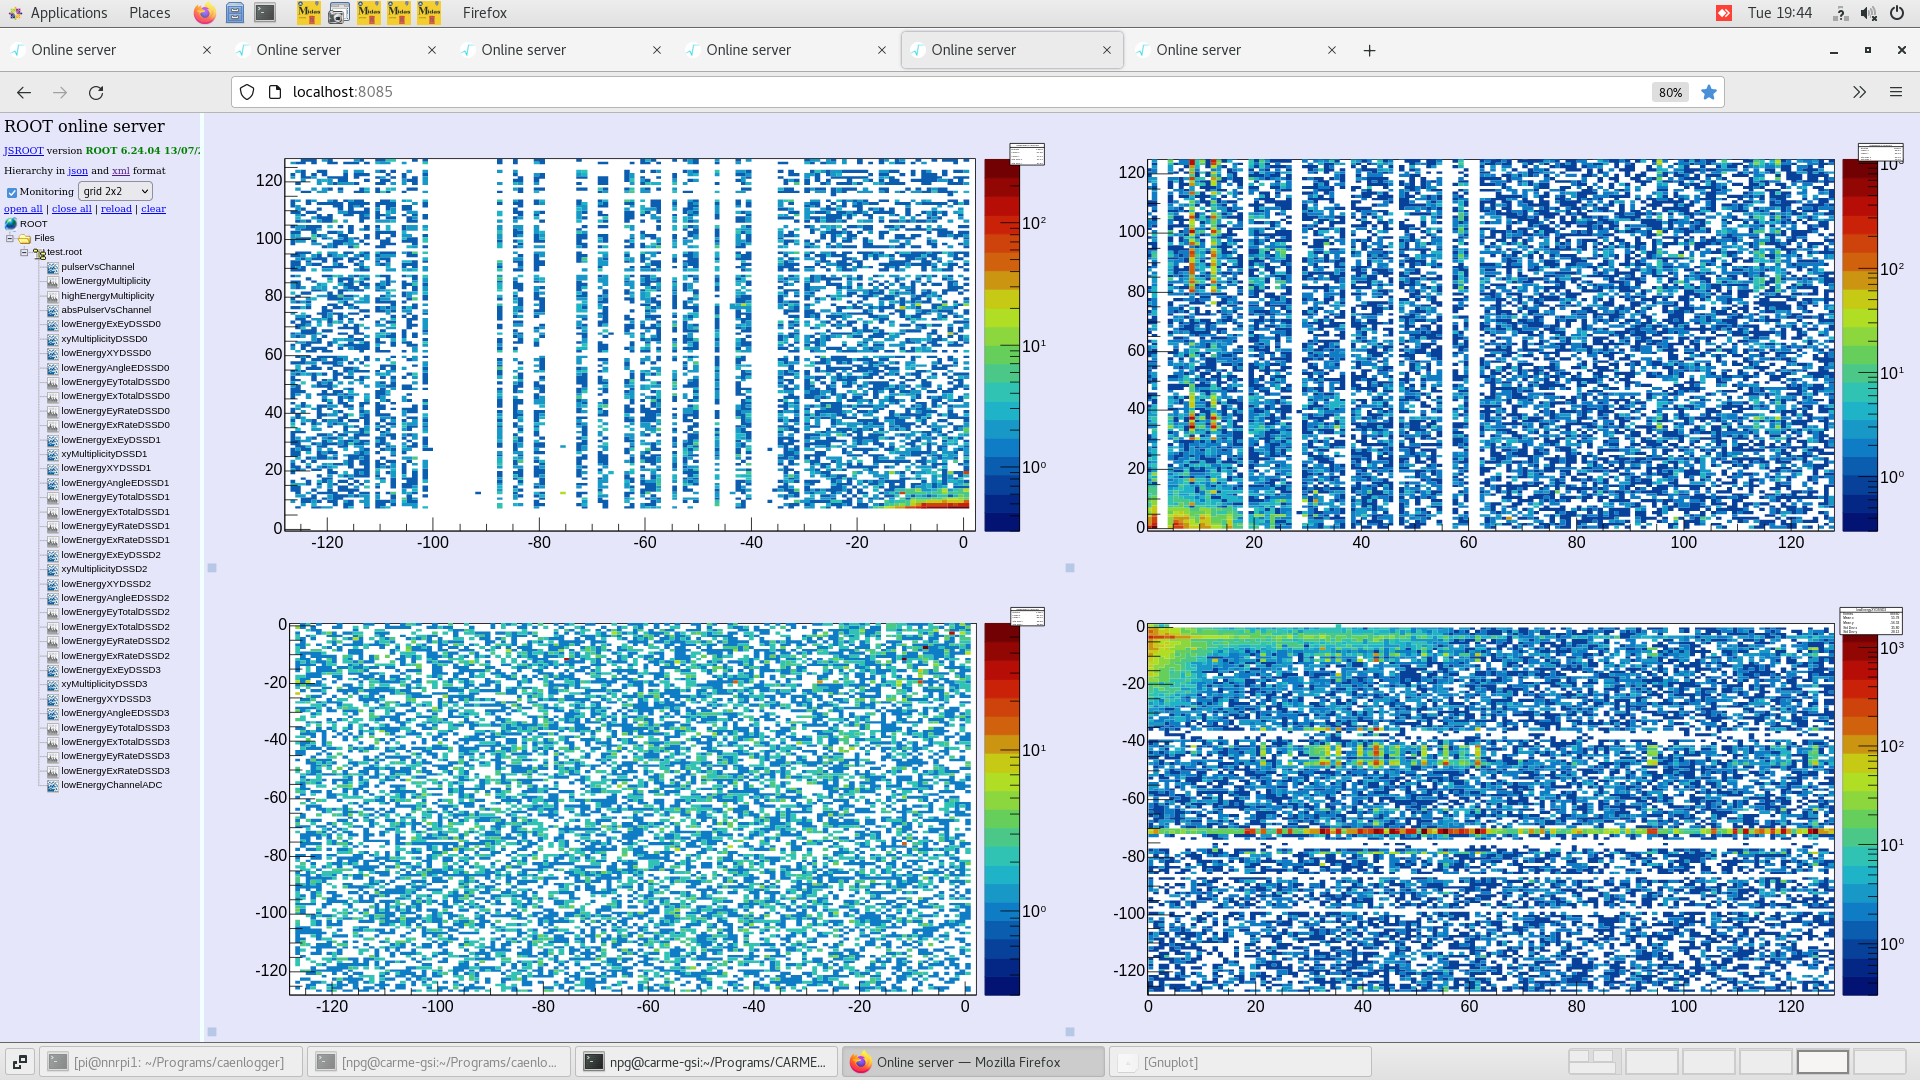Open Firefox hamburger application menu
Image resolution: width=1920 pixels, height=1080 pixels.
(x=1895, y=92)
